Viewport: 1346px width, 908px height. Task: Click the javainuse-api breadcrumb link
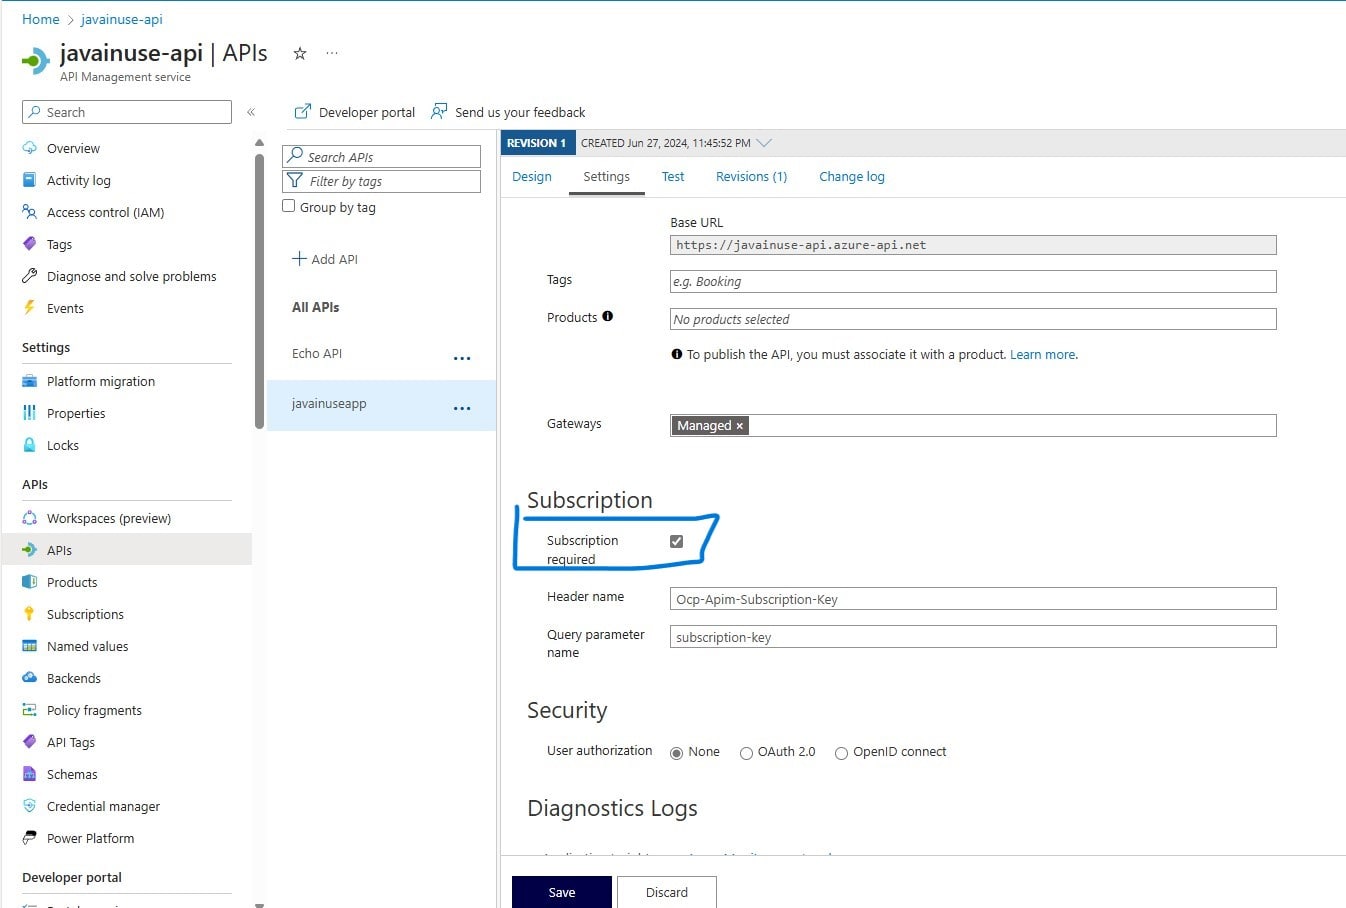click(x=122, y=19)
